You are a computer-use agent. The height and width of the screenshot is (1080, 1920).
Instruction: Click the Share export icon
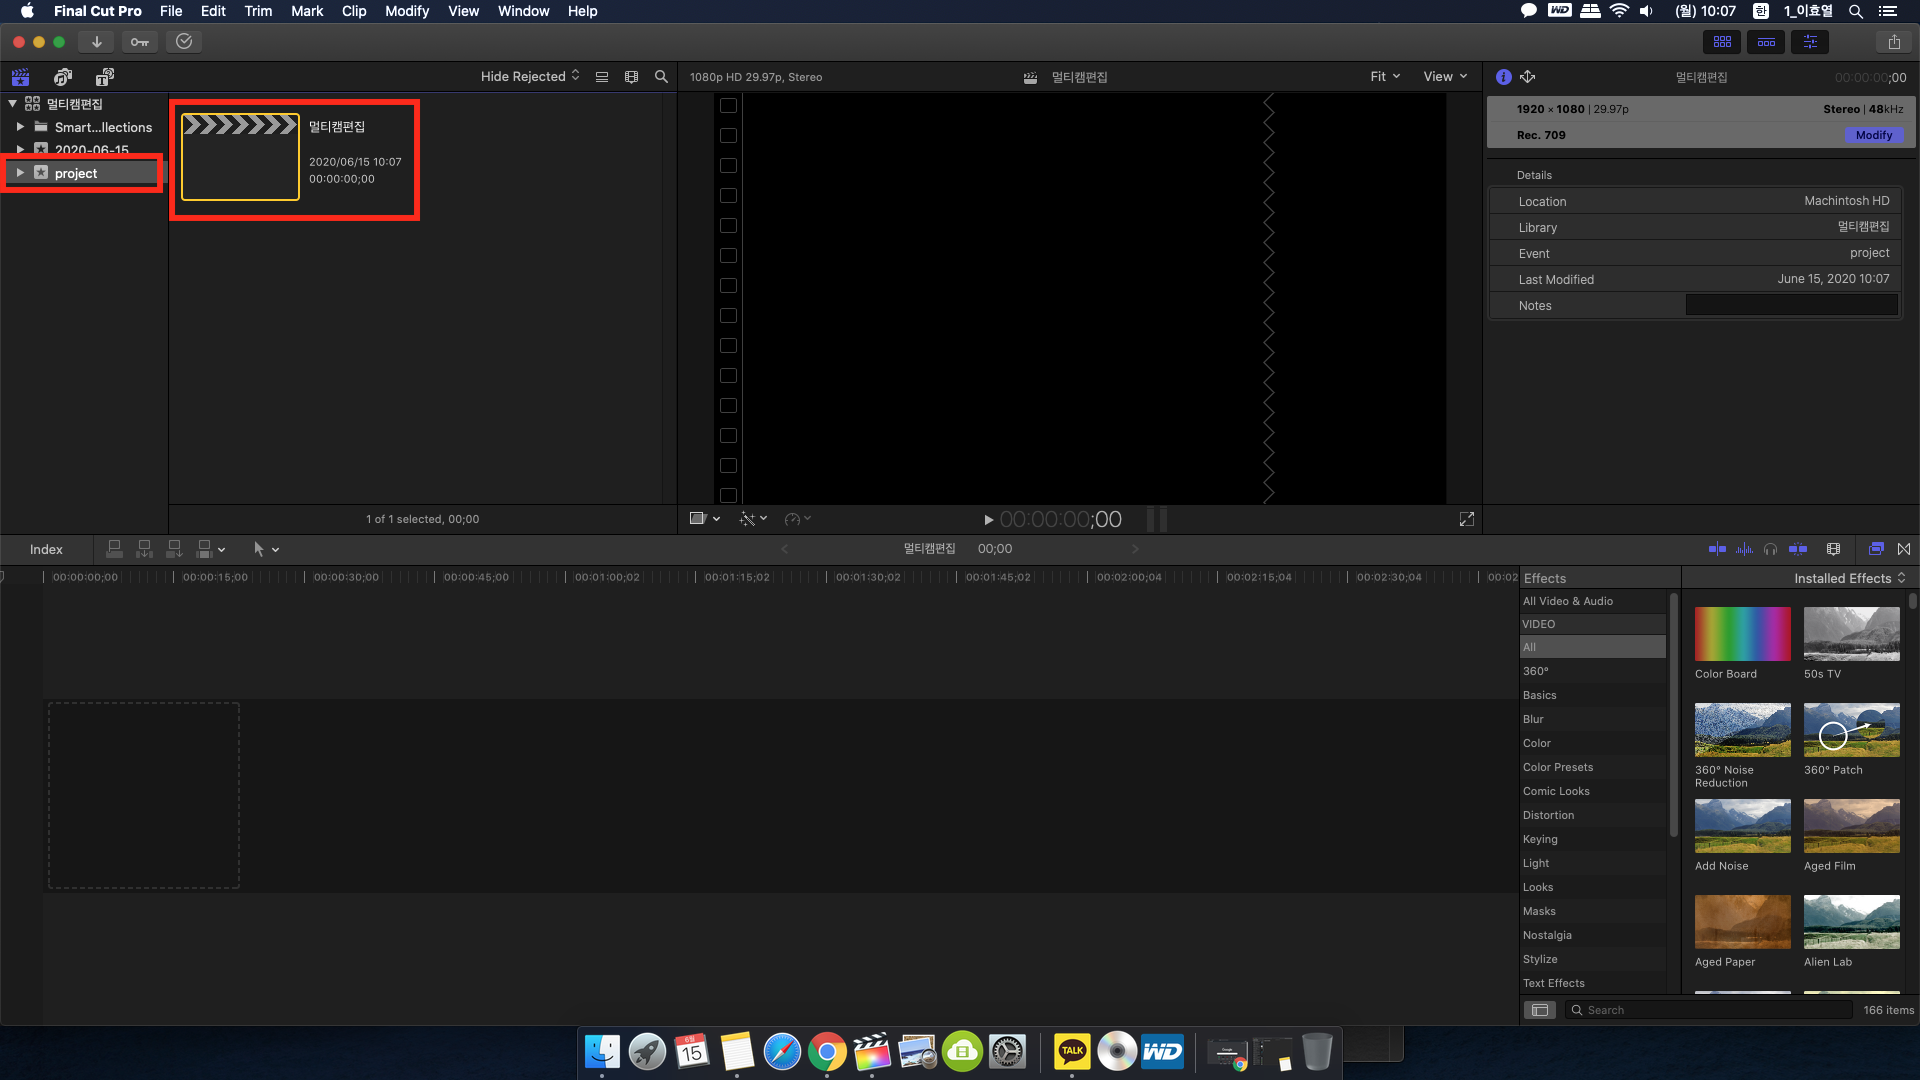point(1894,42)
